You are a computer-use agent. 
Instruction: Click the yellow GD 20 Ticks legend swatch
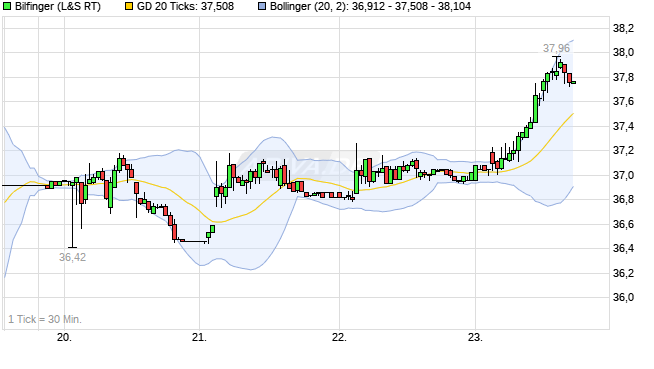[x=129, y=7]
